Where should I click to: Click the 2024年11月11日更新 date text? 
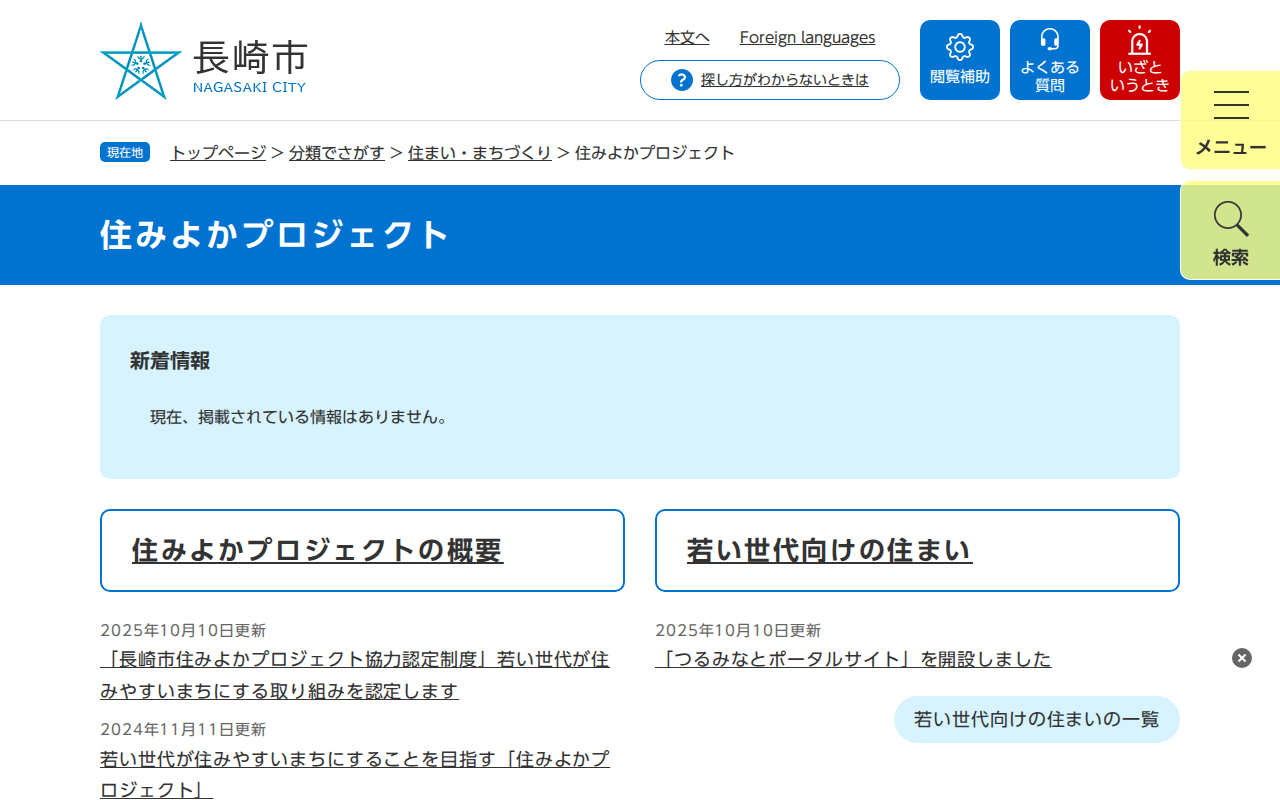[x=183, y=730]
